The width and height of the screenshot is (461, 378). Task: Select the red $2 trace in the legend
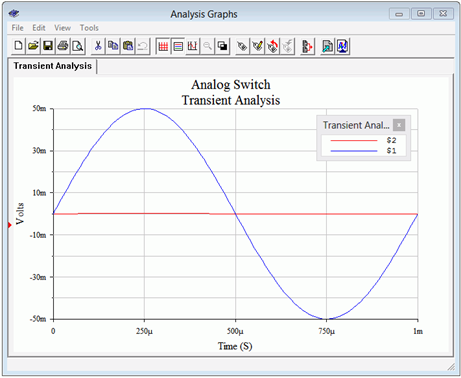[x=363, y=140]
